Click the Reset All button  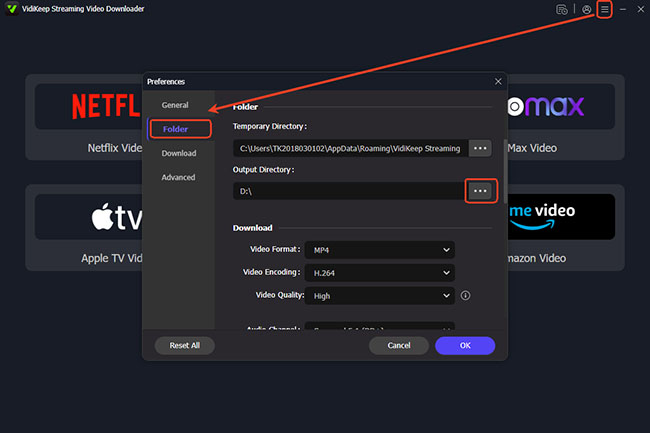click(184, 346)
